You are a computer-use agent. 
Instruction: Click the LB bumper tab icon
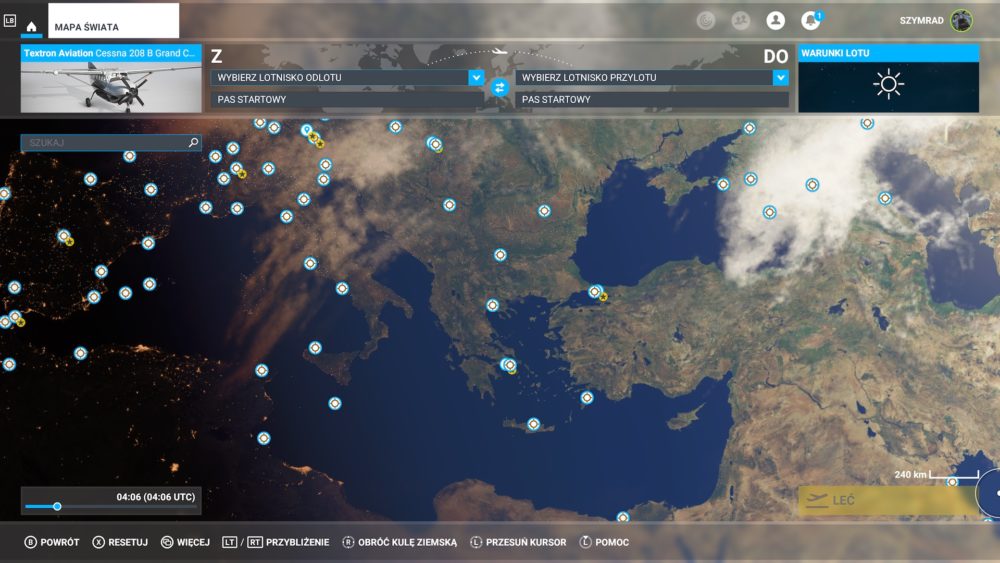(10, 21)
